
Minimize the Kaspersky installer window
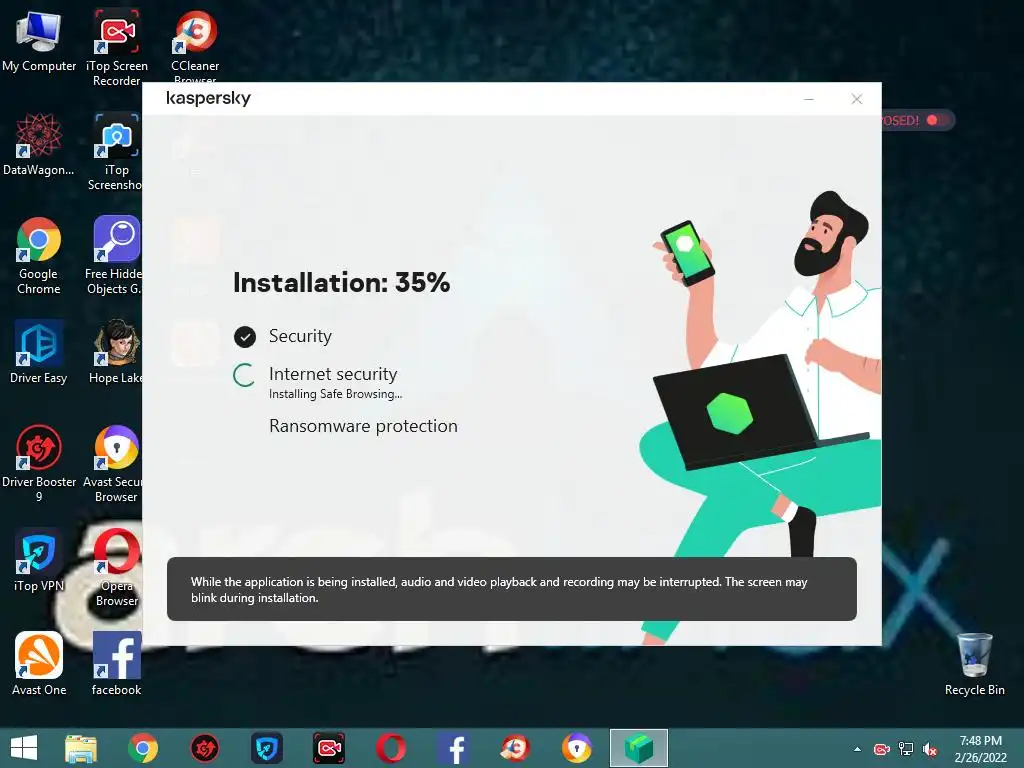click(808, 99)
